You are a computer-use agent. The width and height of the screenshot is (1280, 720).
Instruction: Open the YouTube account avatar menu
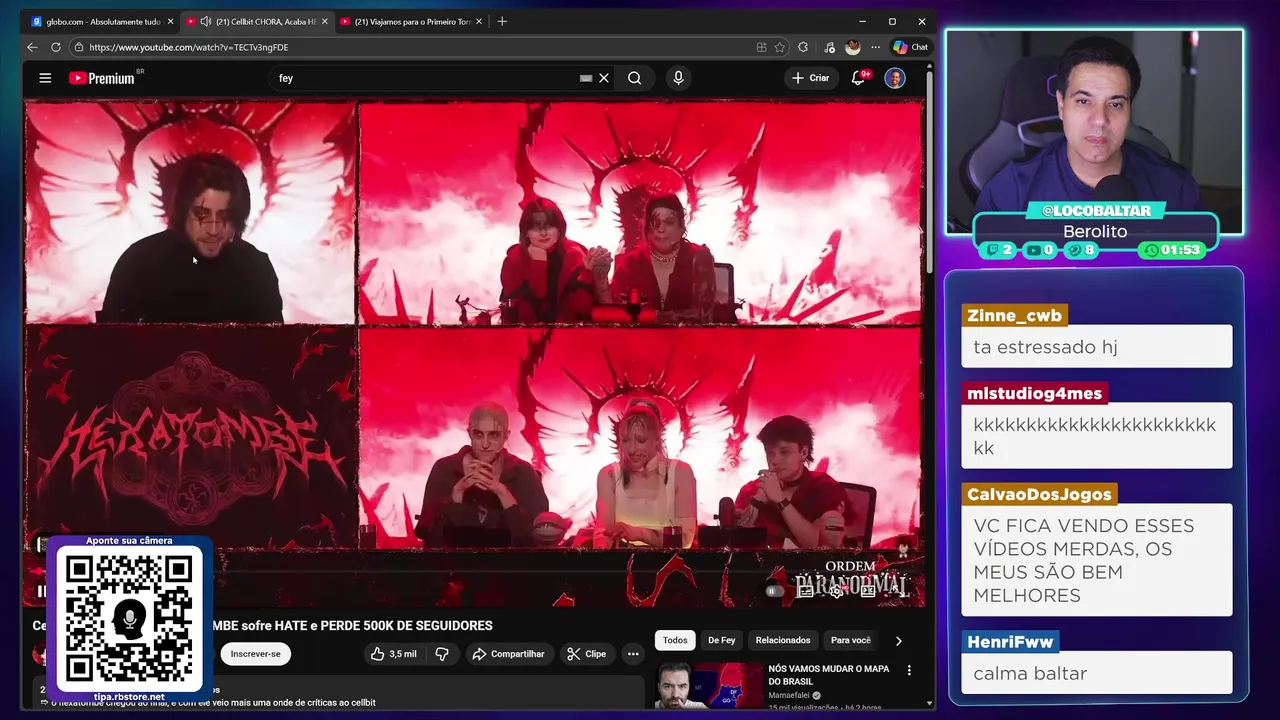point(895,78)
